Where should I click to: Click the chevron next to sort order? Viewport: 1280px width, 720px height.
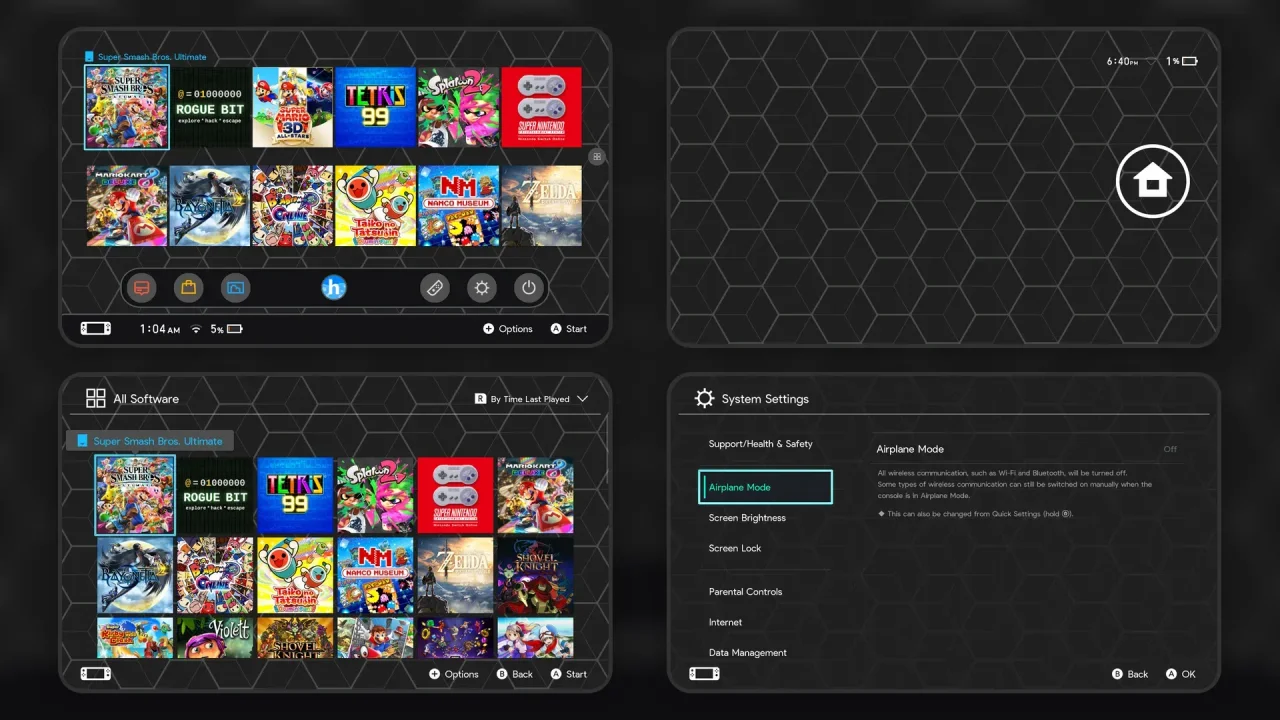[x=582, y=399]
